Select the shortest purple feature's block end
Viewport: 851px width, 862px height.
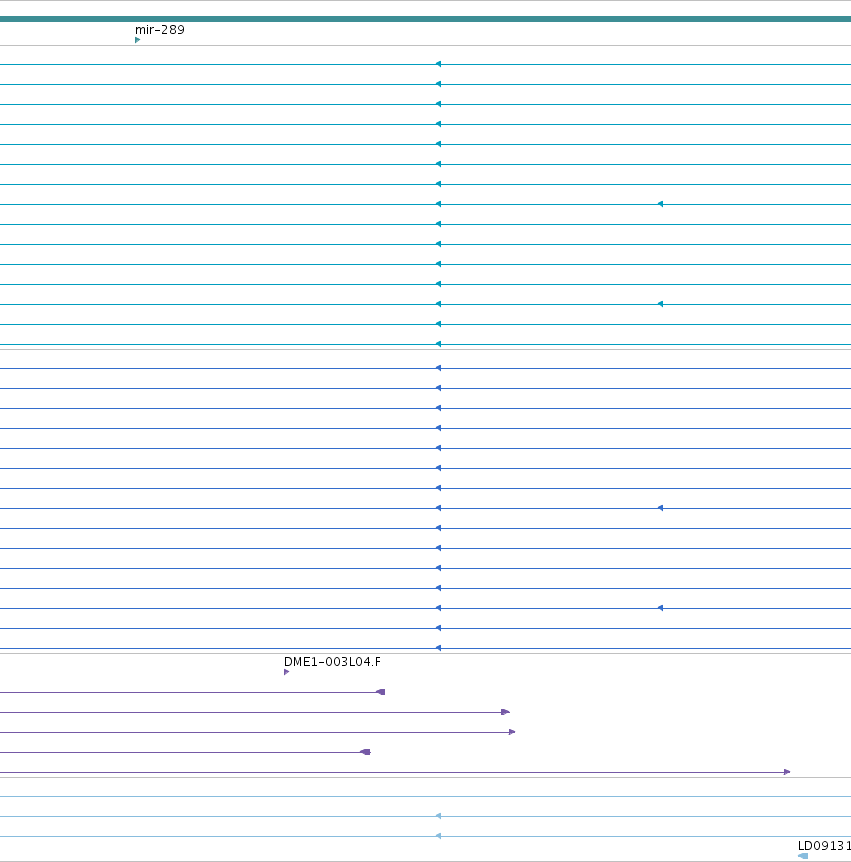click(366, 752)
